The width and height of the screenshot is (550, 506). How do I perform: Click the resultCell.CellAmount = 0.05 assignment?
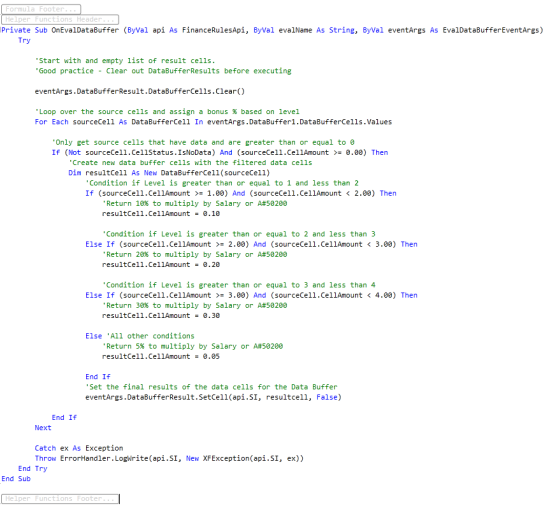coord(161,356)
